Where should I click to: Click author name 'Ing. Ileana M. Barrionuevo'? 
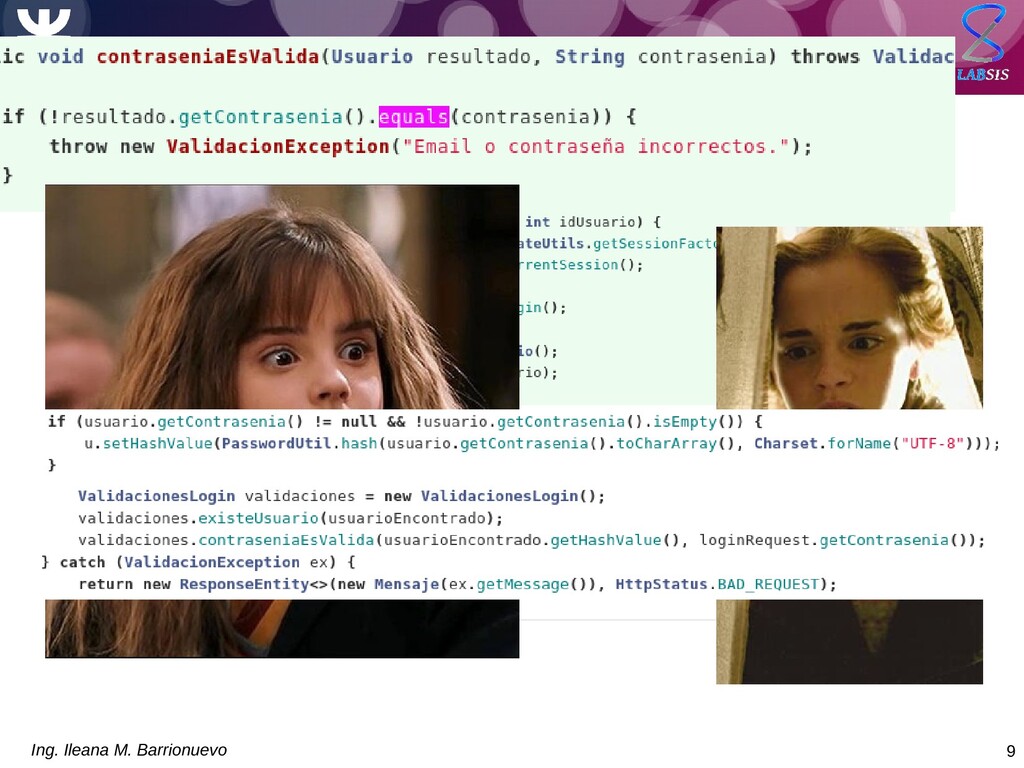pyautogui.click(x=129, y=750)
